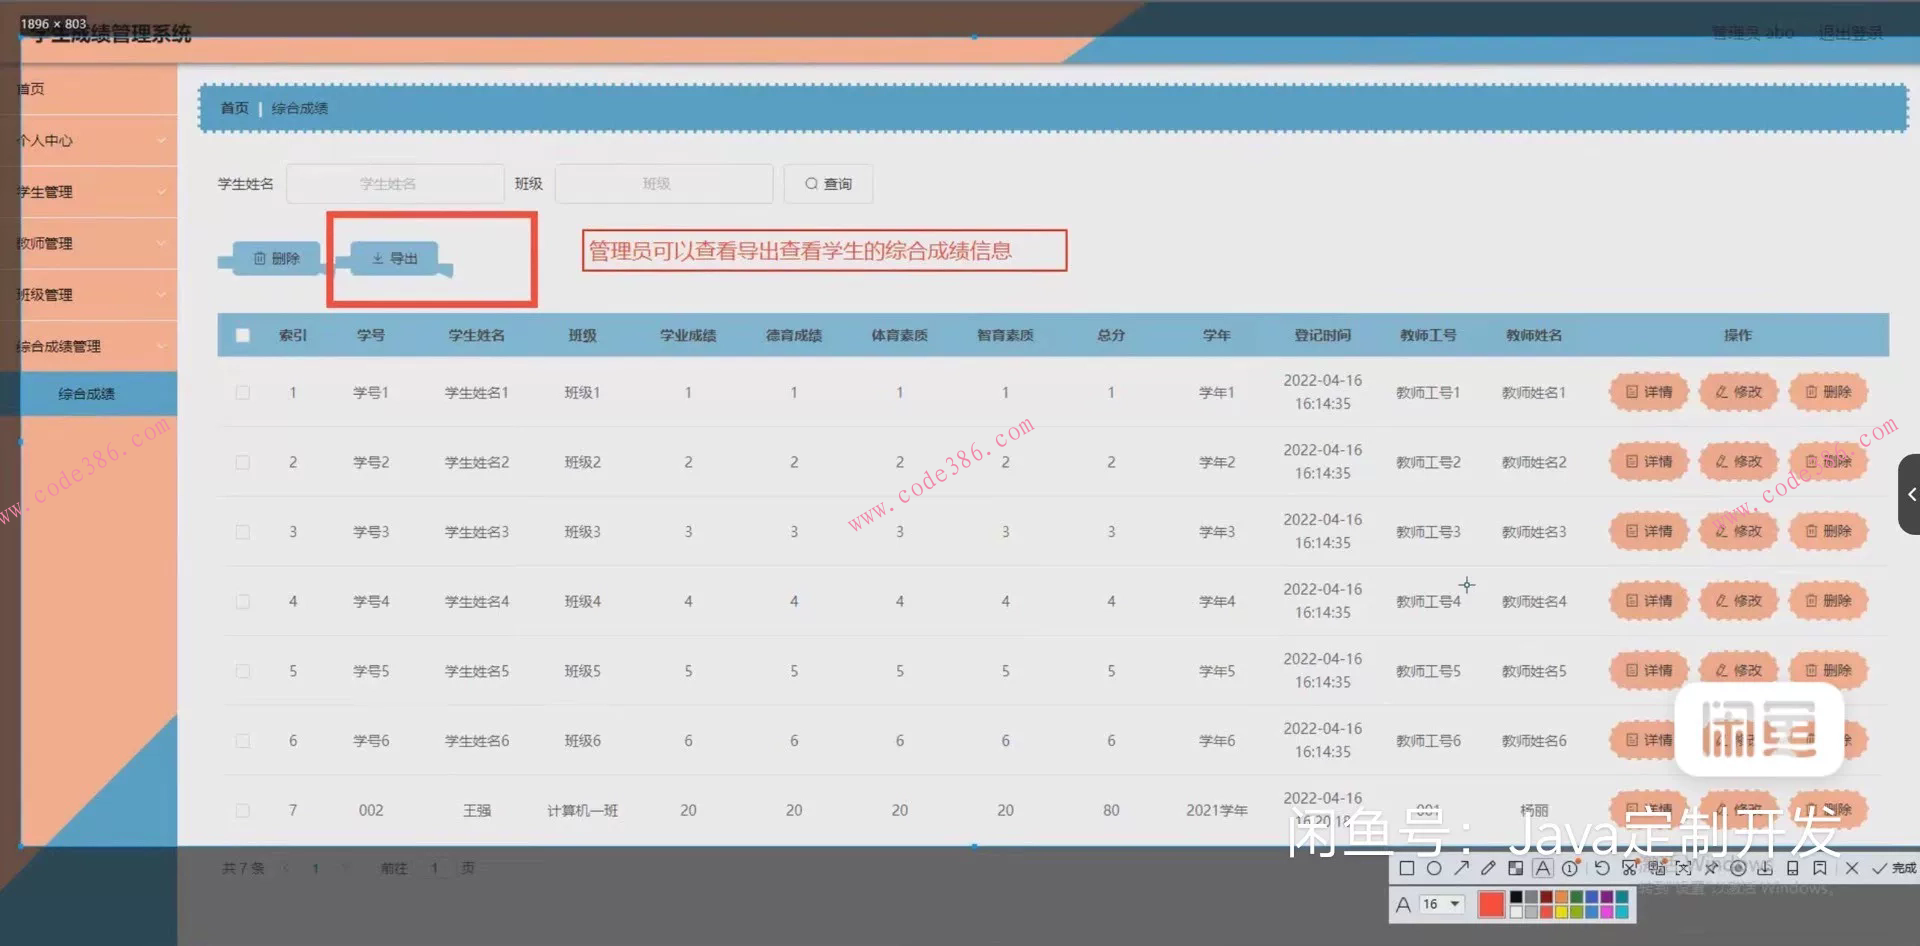
Task: Click the 删除 button above the table
Action: [276, 258]
